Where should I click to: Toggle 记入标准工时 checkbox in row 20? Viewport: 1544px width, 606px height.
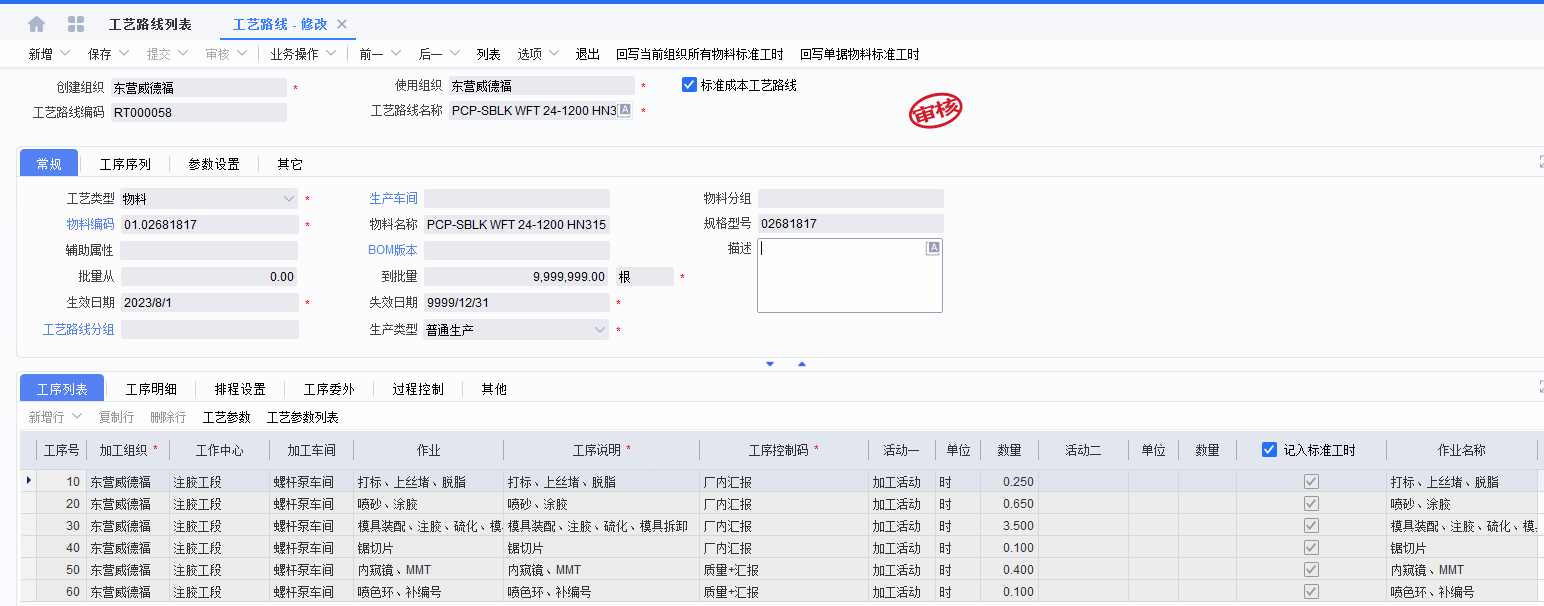pos(1311,504)
